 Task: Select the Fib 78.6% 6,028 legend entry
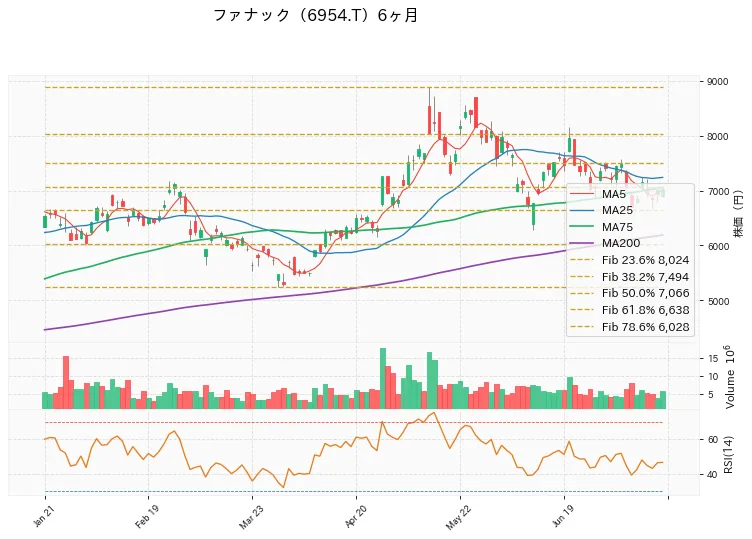(x=630, y=327)
